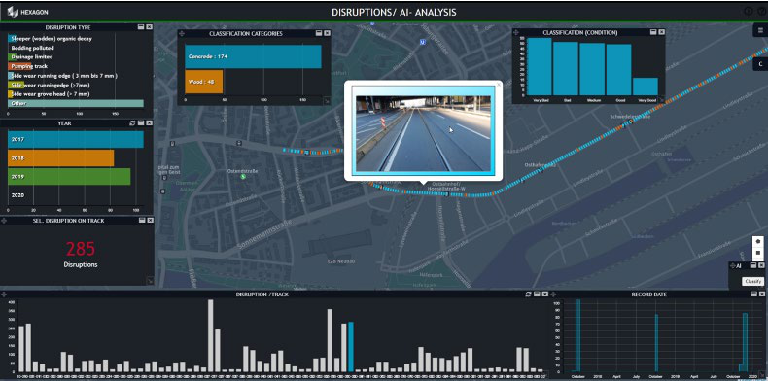Click the info icon in title bar
This screenshot has width=782, height=382.
pyautogui.click(x=749, y=11)
